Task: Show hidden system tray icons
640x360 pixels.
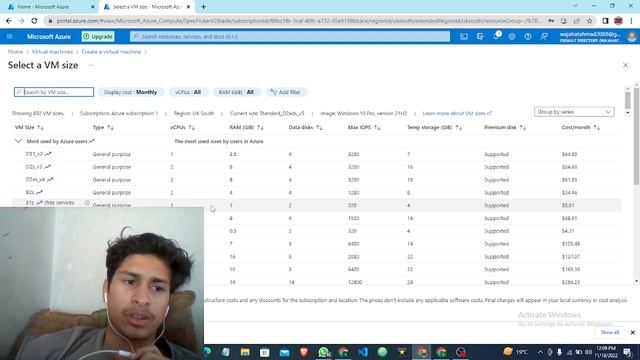Action: pos(540,352)
